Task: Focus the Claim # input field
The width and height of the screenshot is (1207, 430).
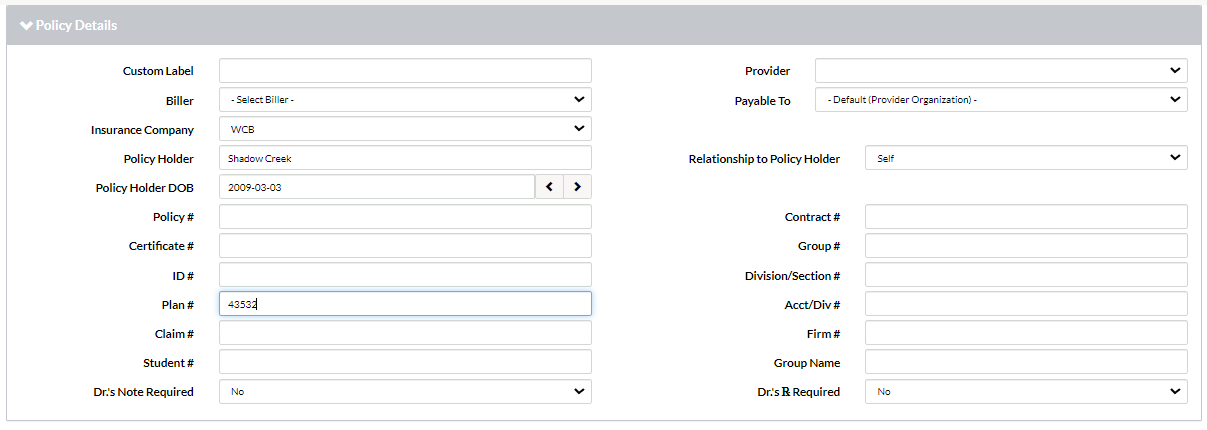Action: coord(405,333)
